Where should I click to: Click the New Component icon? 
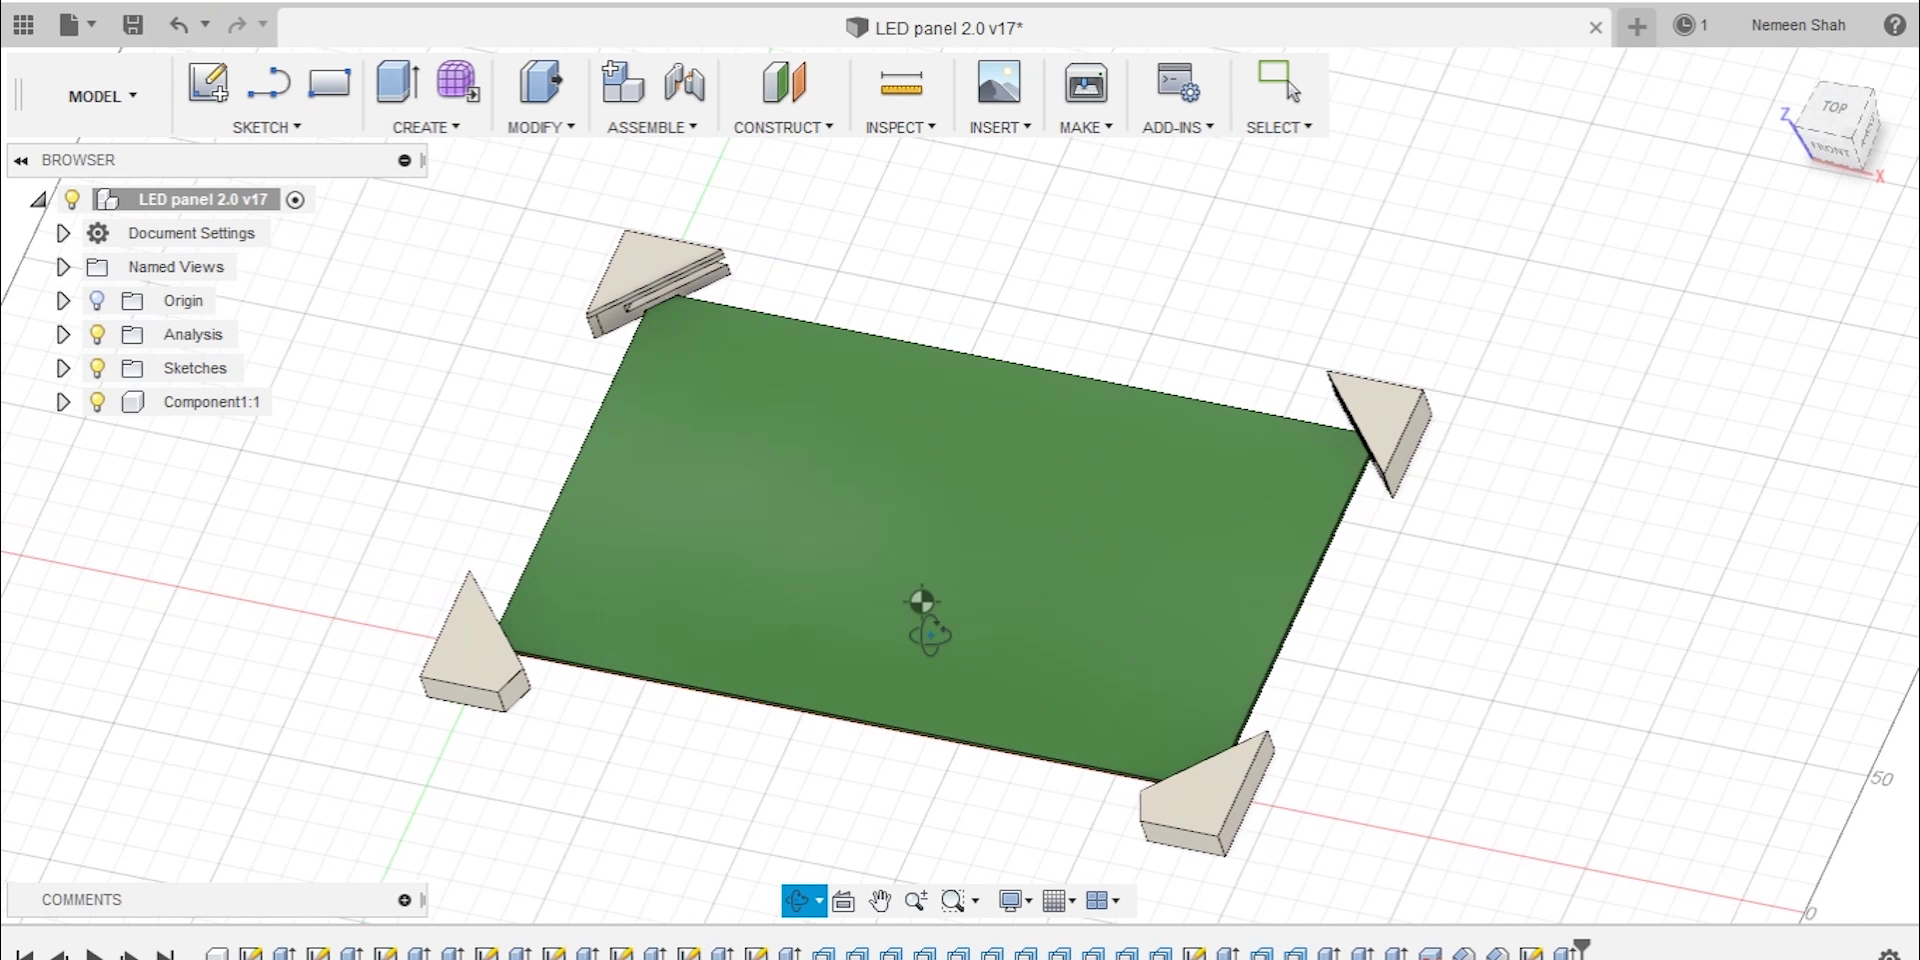pos(622,82)
